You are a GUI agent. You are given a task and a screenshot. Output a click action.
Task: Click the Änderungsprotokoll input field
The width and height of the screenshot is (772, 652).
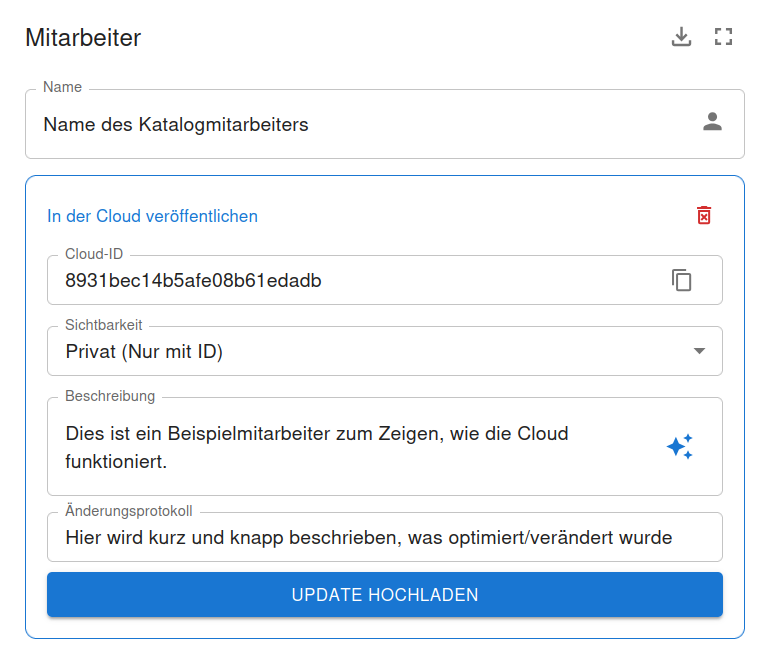pyautogui.click(x=385, y=537)
